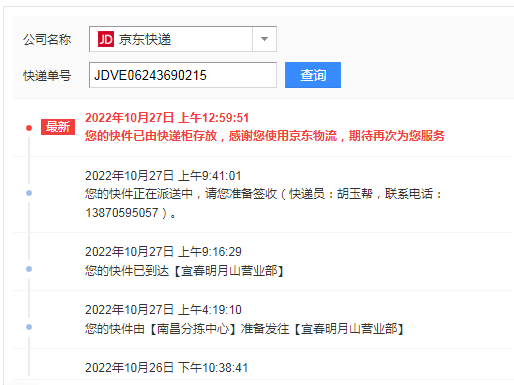Image resolution: width=514 pixels, height=385 pixels.
Task: Click courier phone number 13870595057
Action: click(x=122, y=213)
